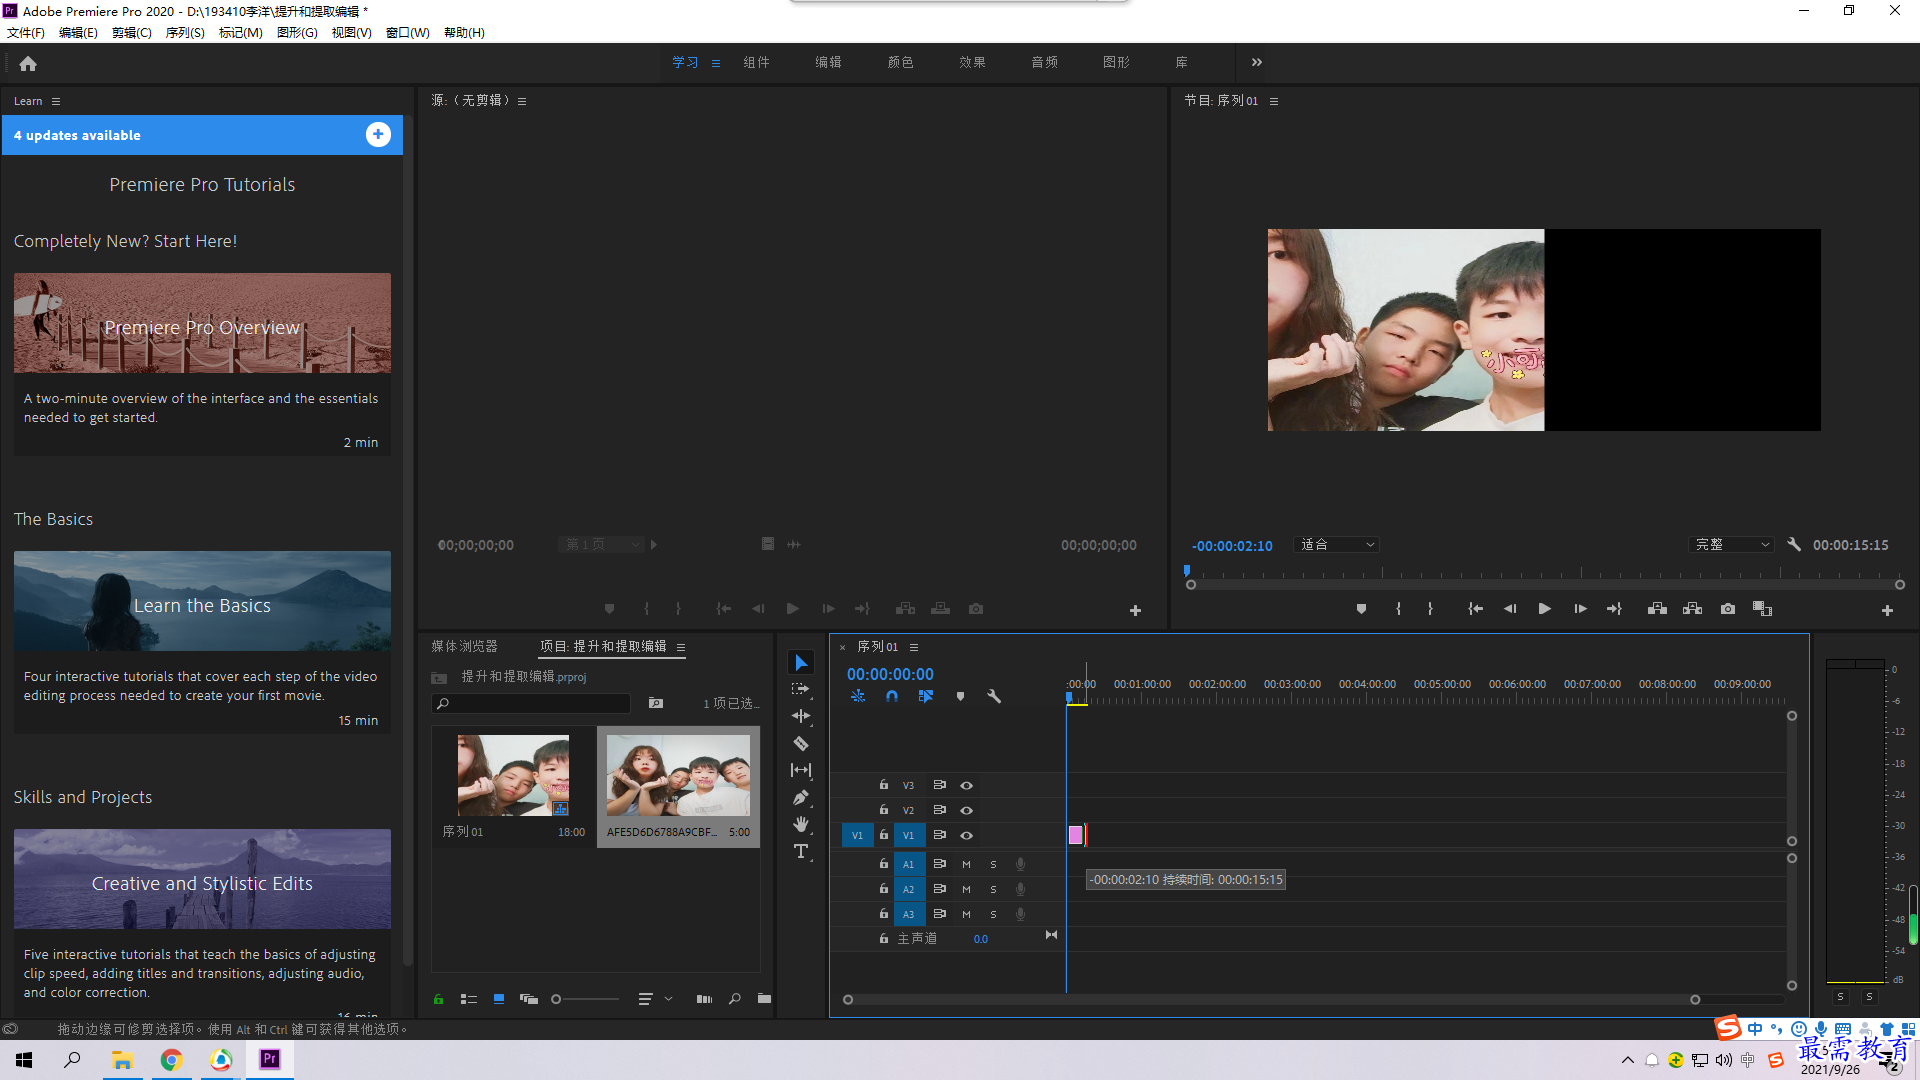Open 文件(F) menu
Image resolution: width=1920 pixels, height=1080 pixels.
click(26, 32)
